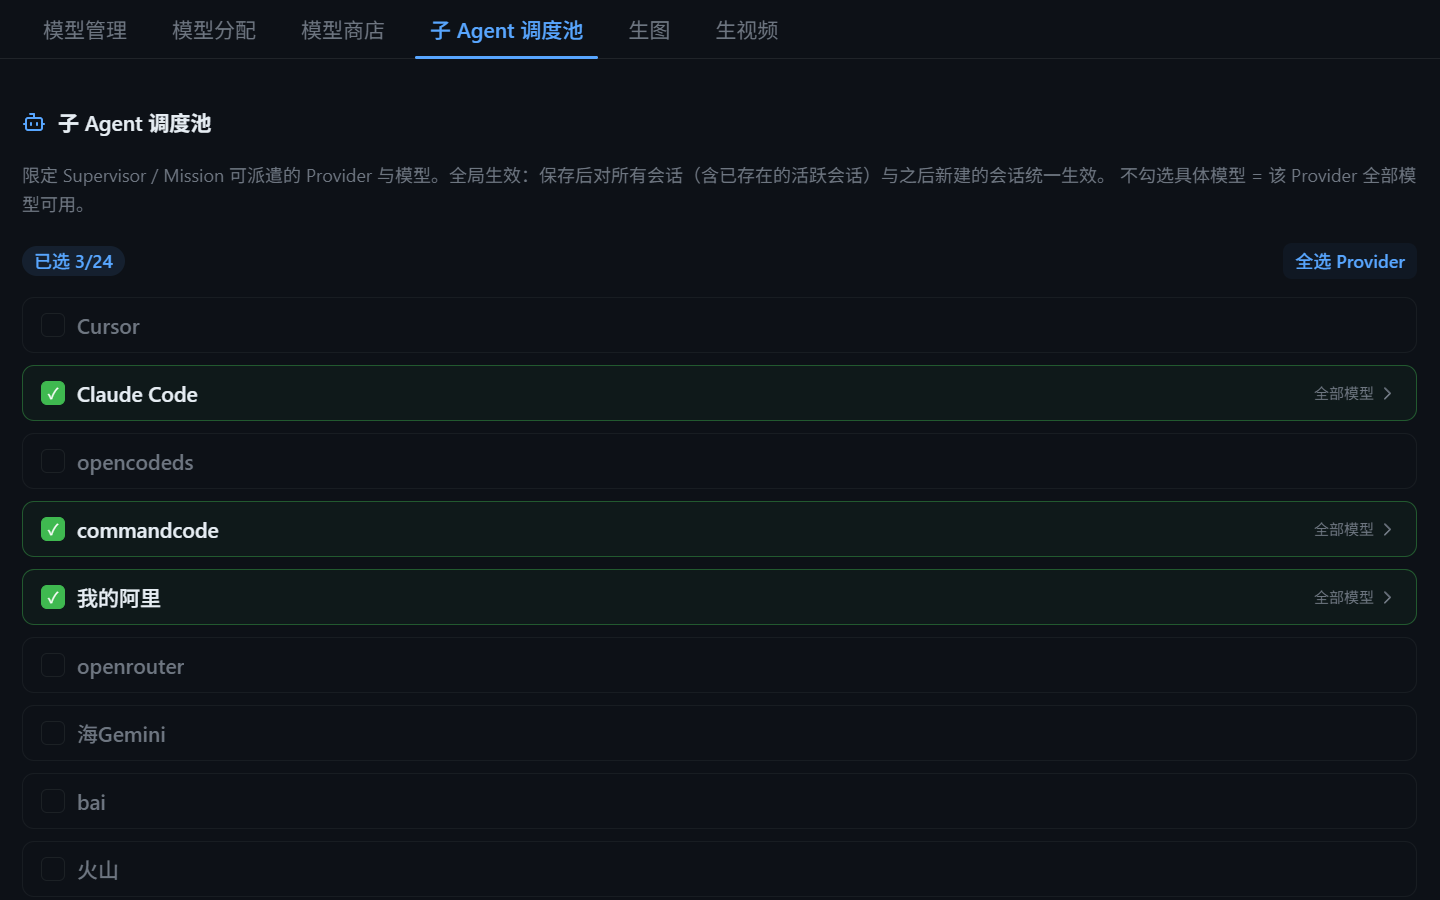The image size is (1440, 900).
Task: Click the Claude Code label
Action: click(137, 394)
